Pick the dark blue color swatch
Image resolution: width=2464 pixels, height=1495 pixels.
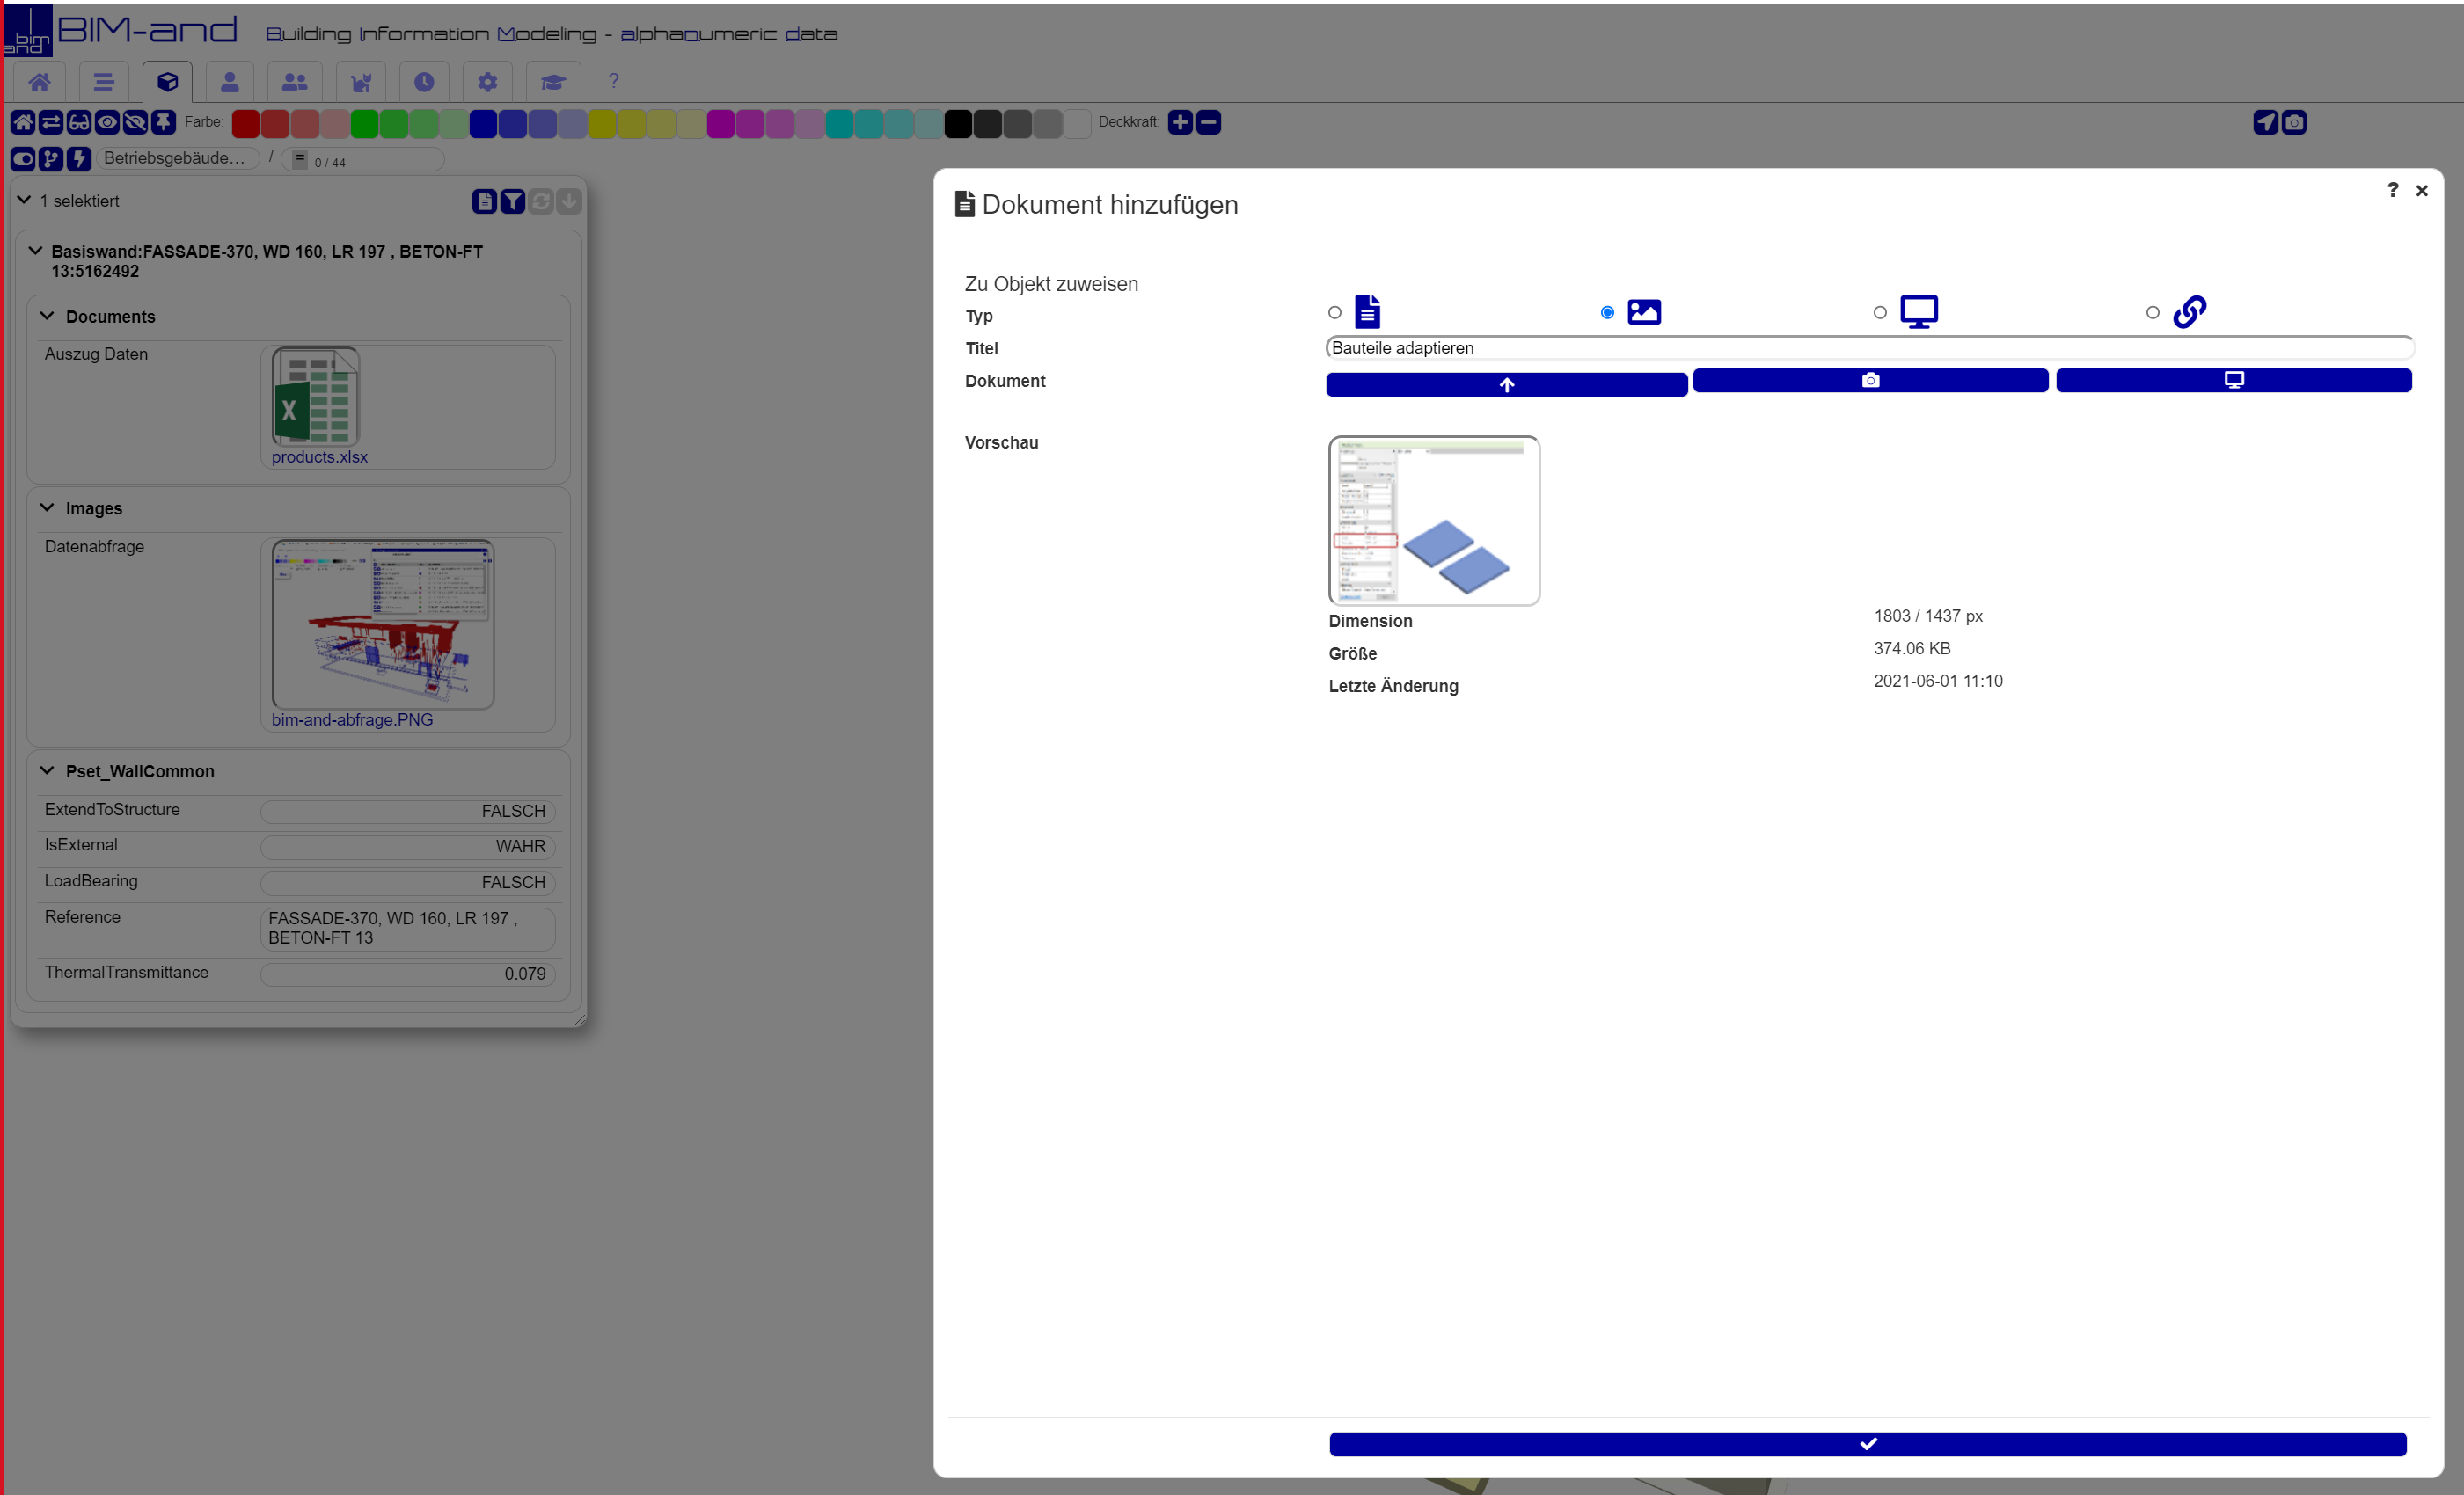(483, 123)
